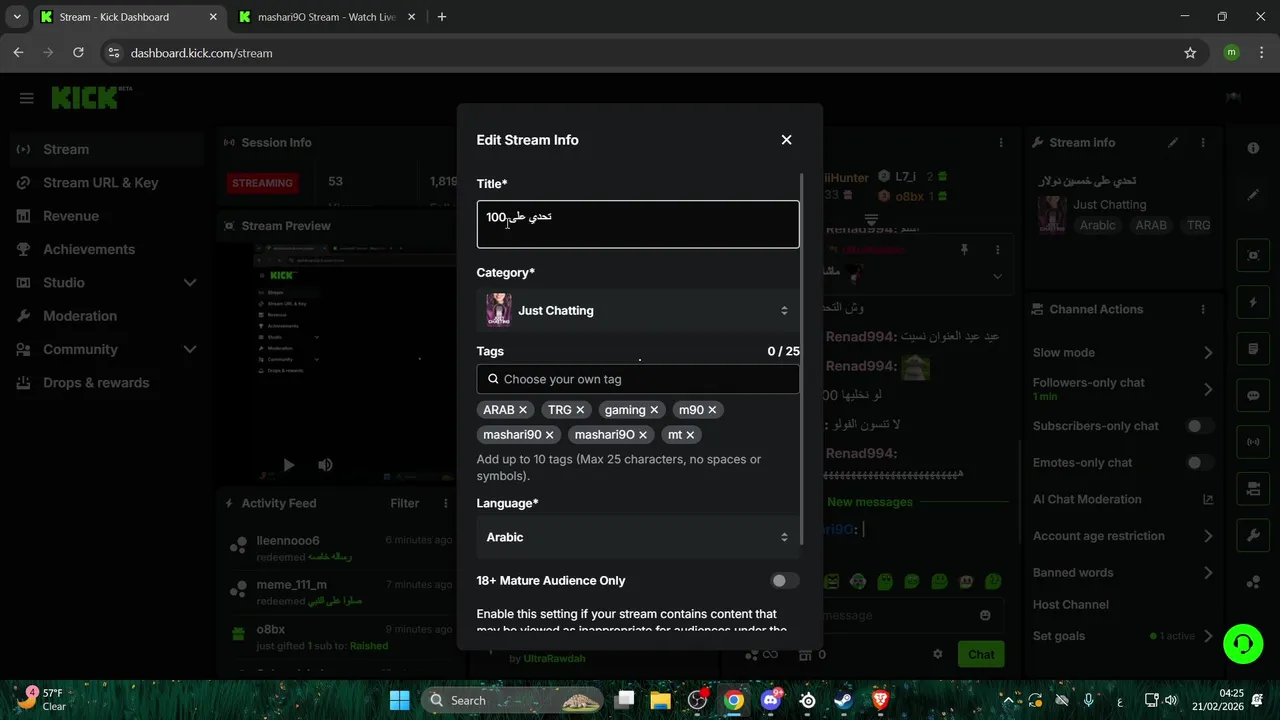Expand the Studio sidebar section
This screenshot has height=720, width=1280.
(x=106, y=283)
